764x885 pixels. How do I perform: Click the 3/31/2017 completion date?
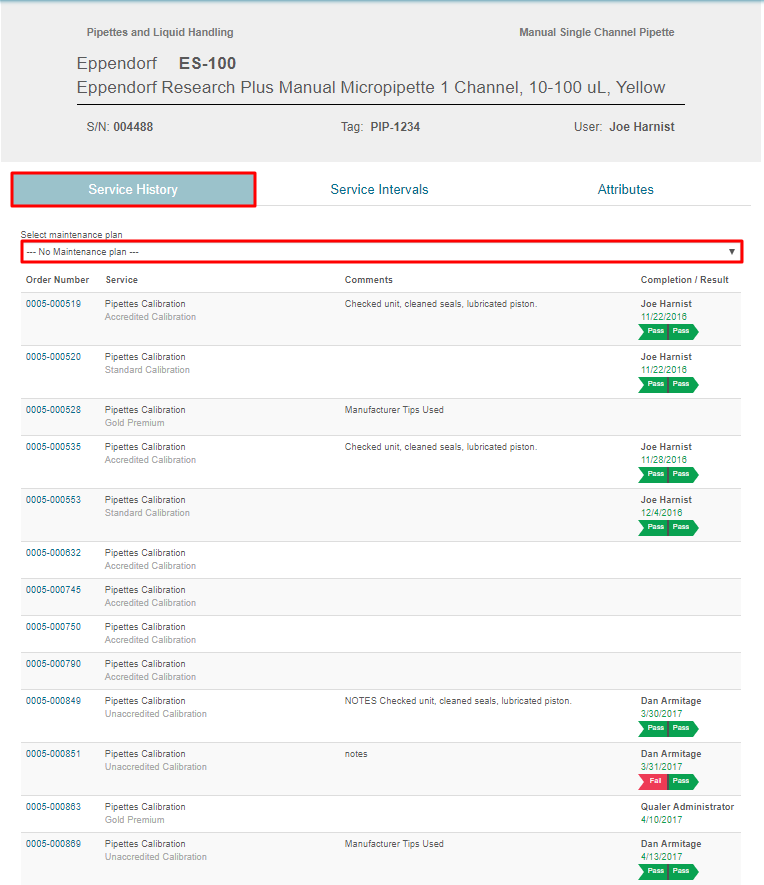[661, 766]
